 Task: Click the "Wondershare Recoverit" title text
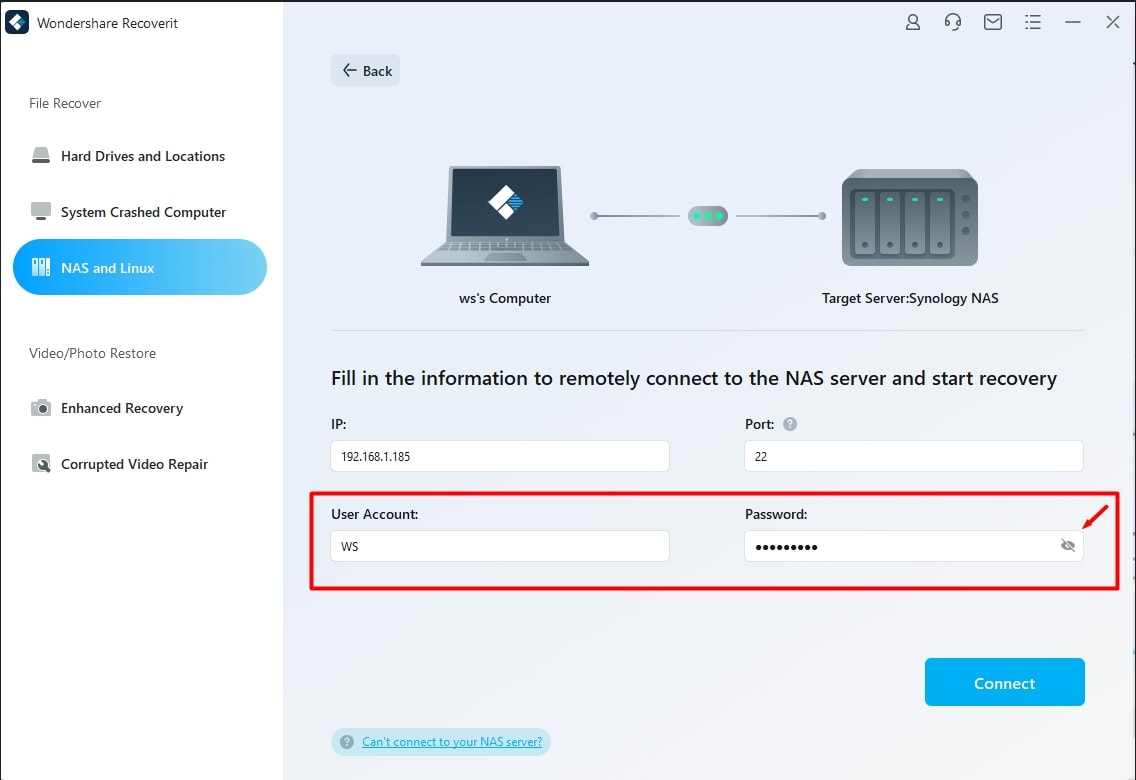tap(107, 23)
